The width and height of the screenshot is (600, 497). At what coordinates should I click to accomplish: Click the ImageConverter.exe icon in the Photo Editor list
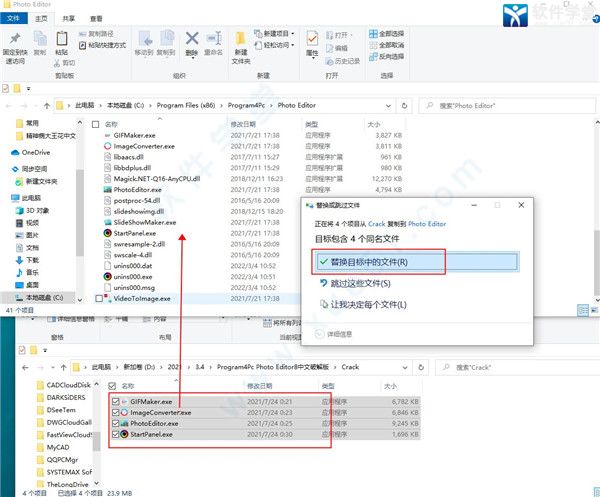click(x=108, y=146)
